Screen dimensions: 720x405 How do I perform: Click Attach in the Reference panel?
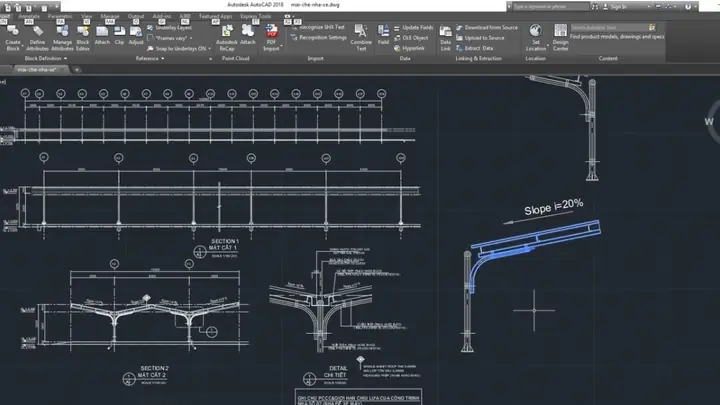102,36
